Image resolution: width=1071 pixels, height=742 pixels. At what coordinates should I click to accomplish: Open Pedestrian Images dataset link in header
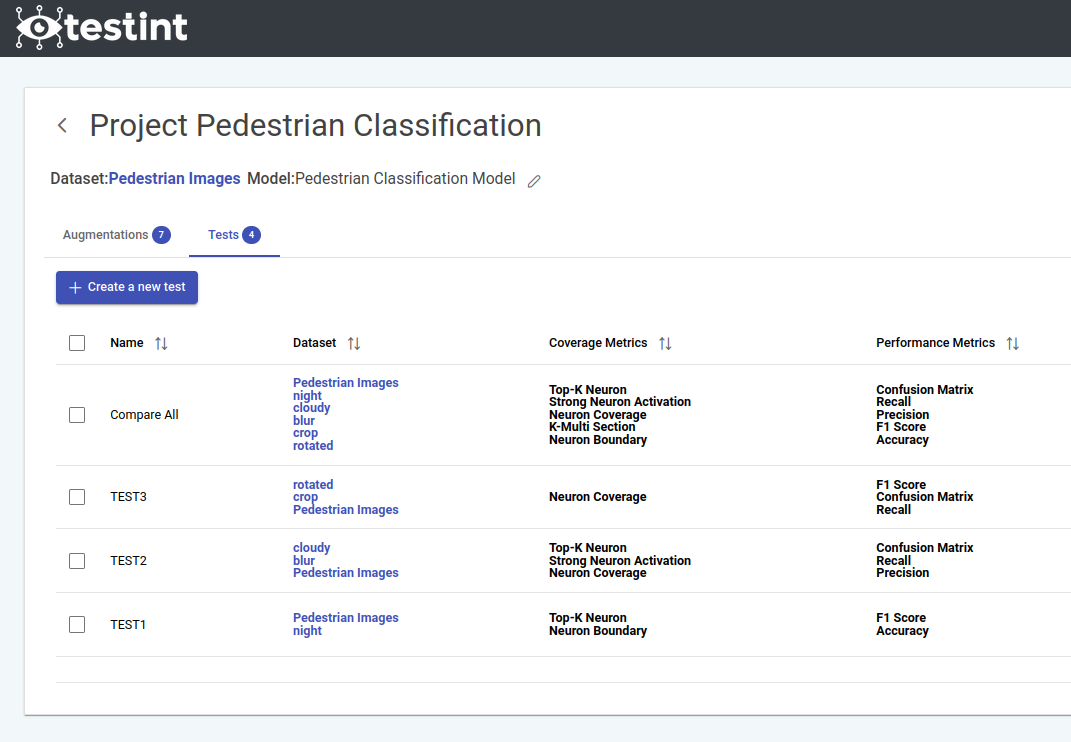(174, 179)
